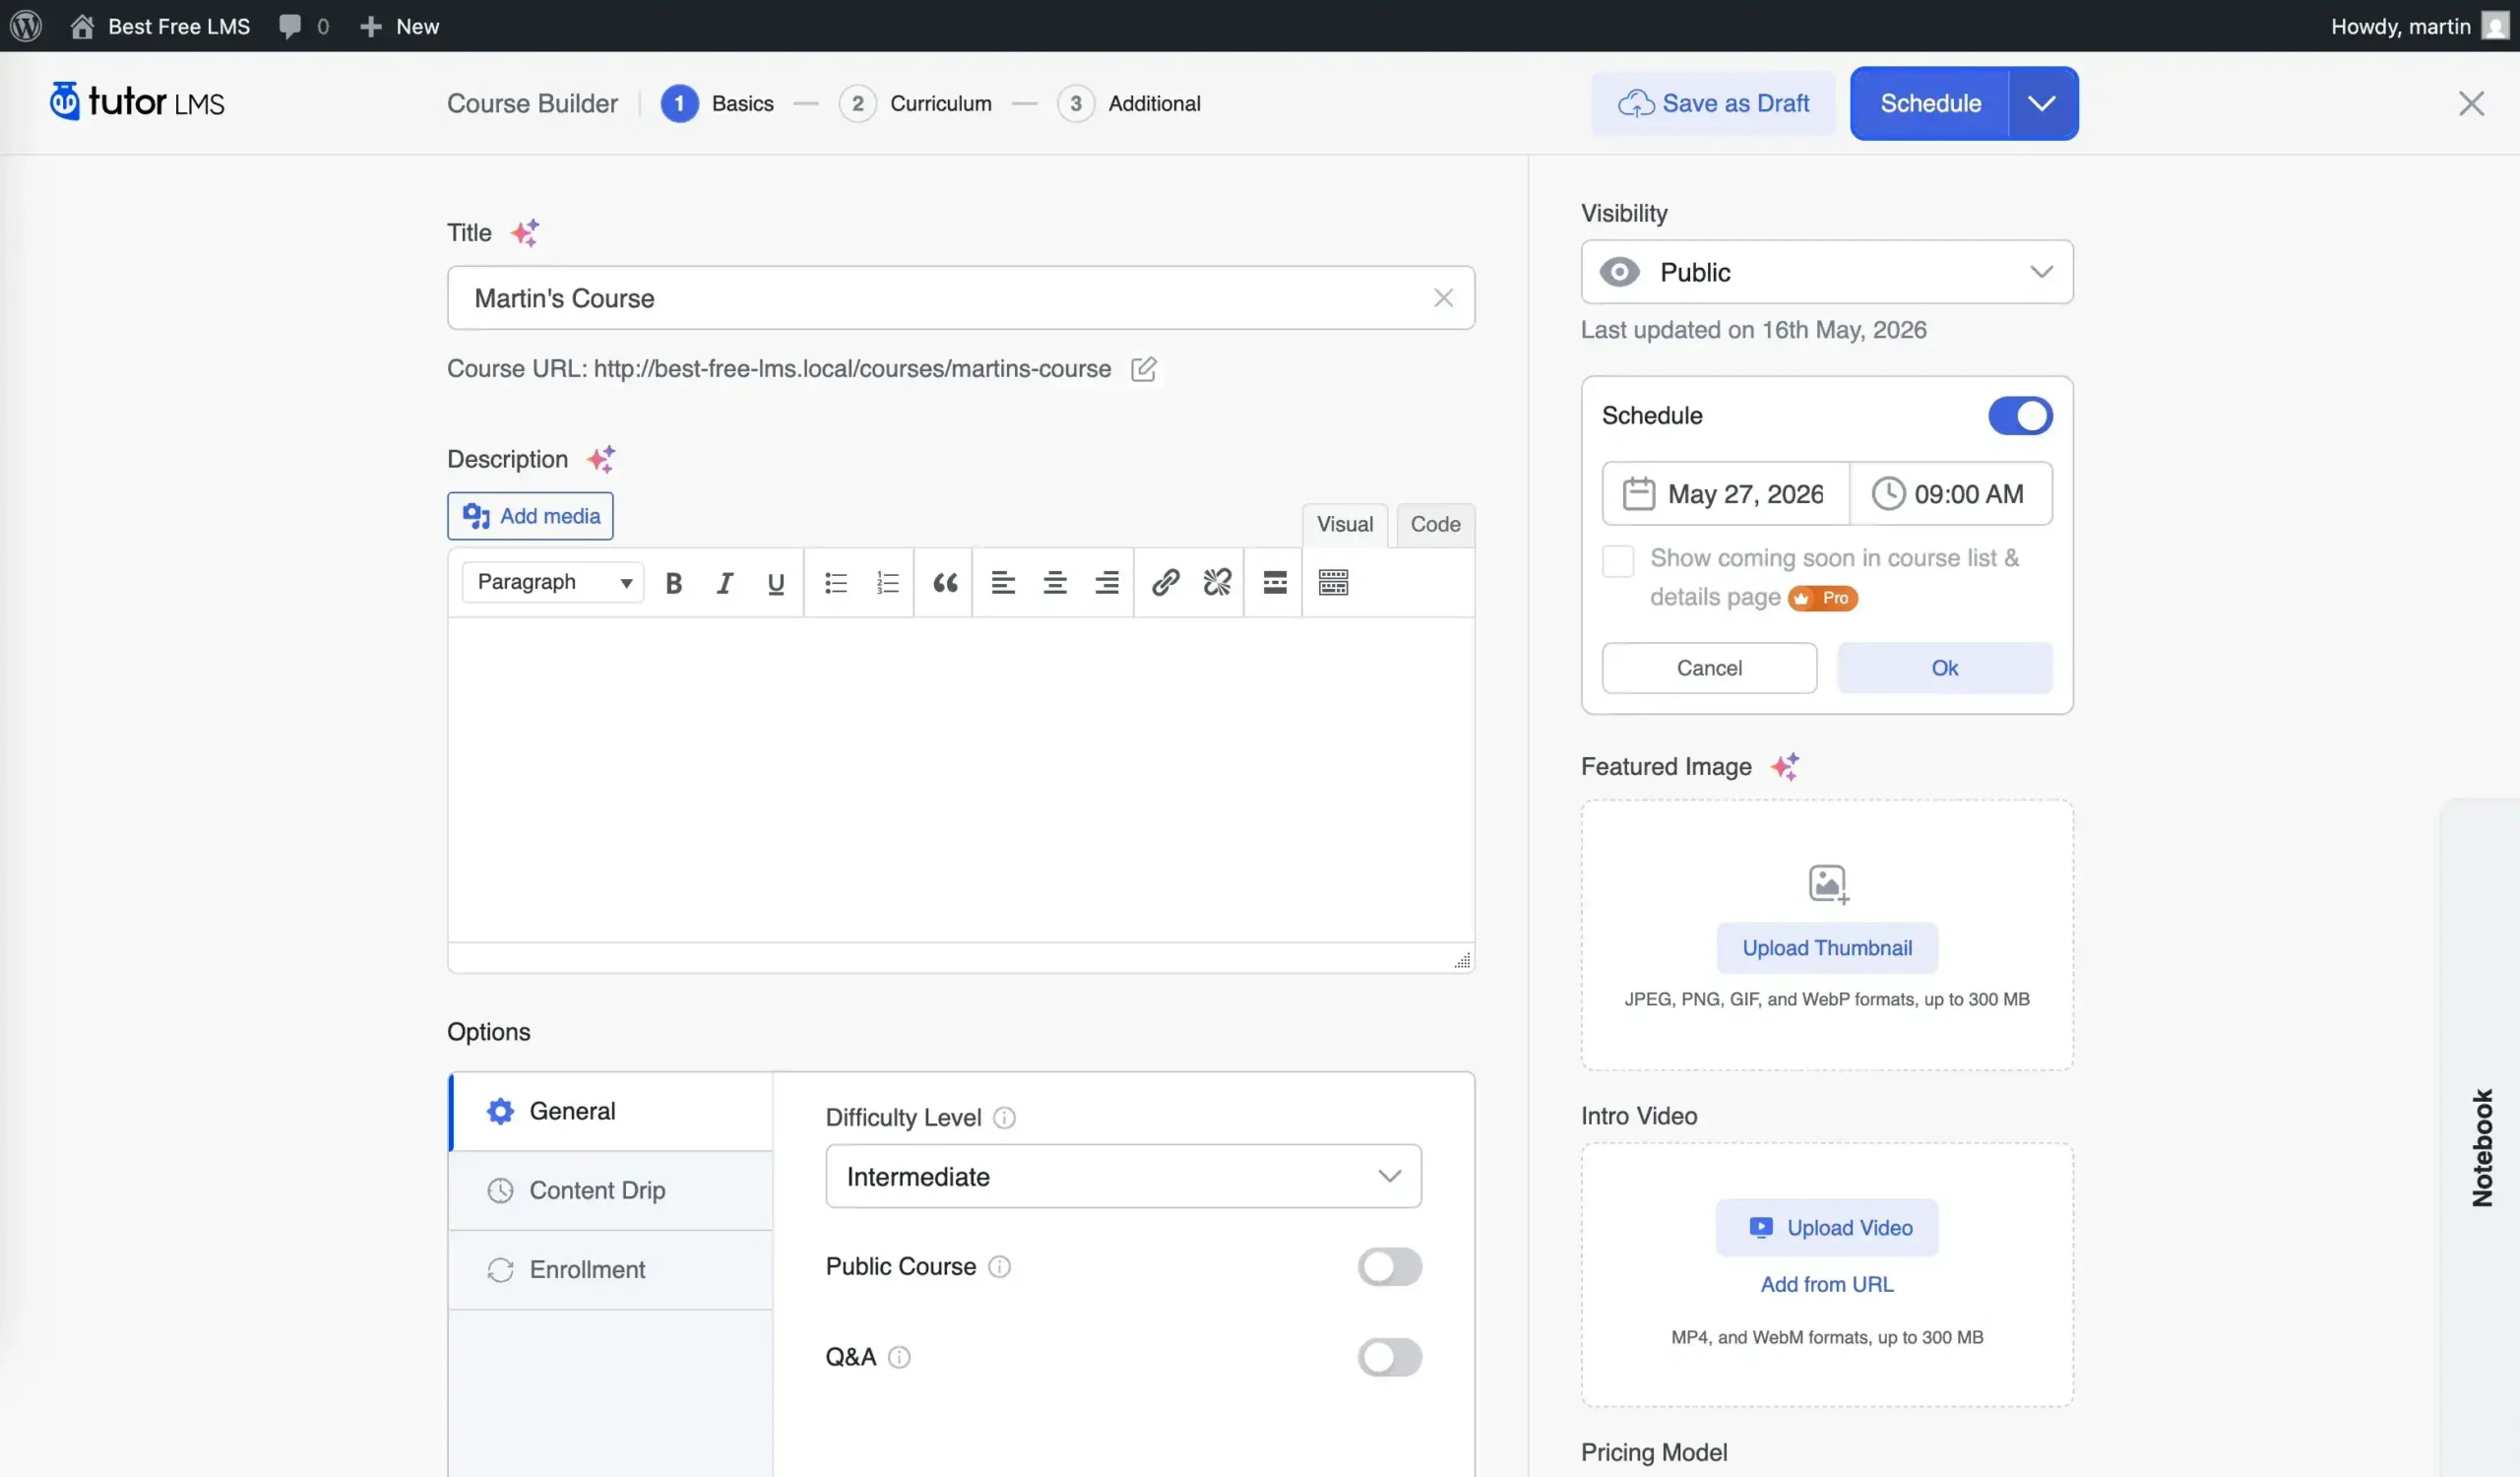This screenshot has height=1477, width=2520.
Task: Toggle underline formatting
Action: coord(776,583)
